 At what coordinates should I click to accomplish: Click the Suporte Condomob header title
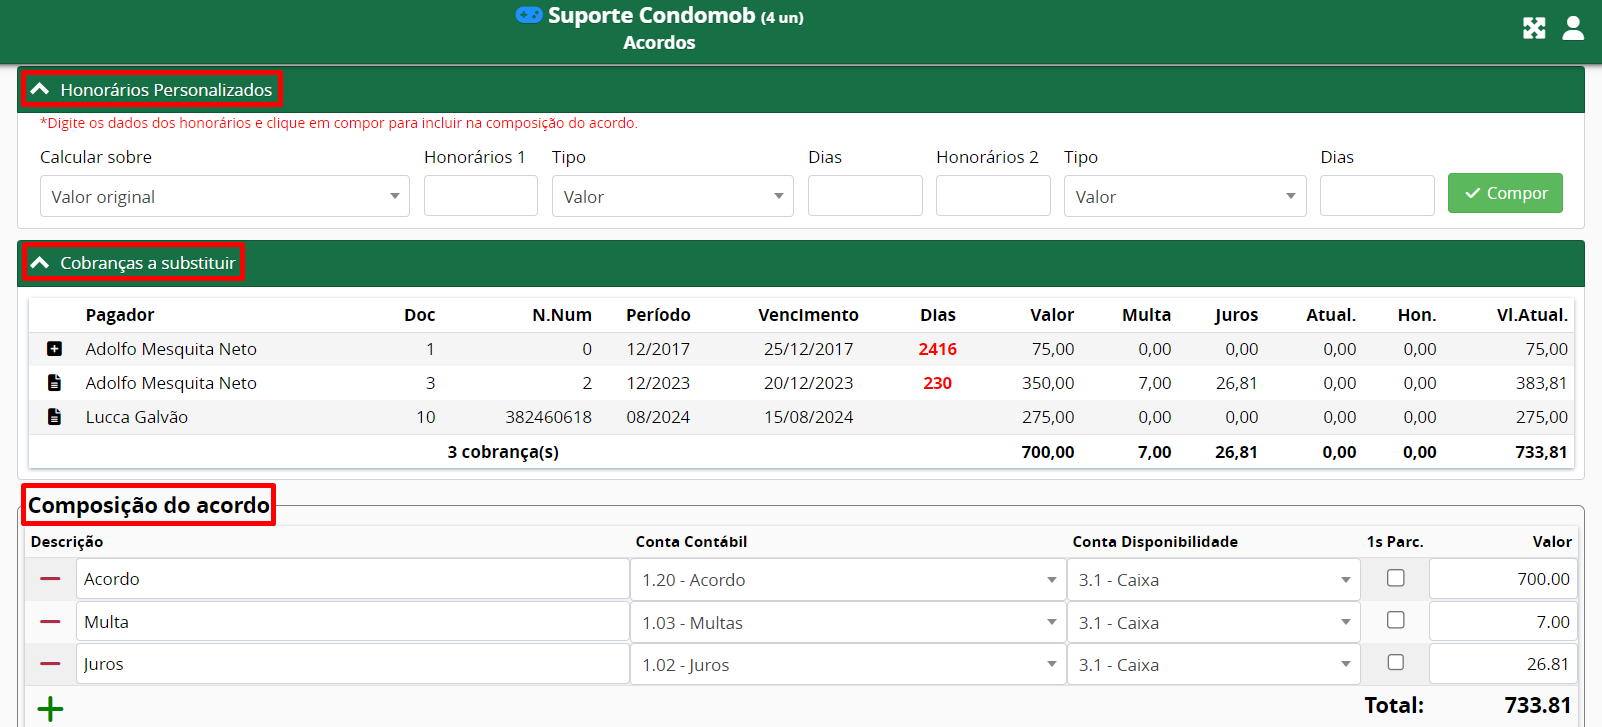[652, 15]
